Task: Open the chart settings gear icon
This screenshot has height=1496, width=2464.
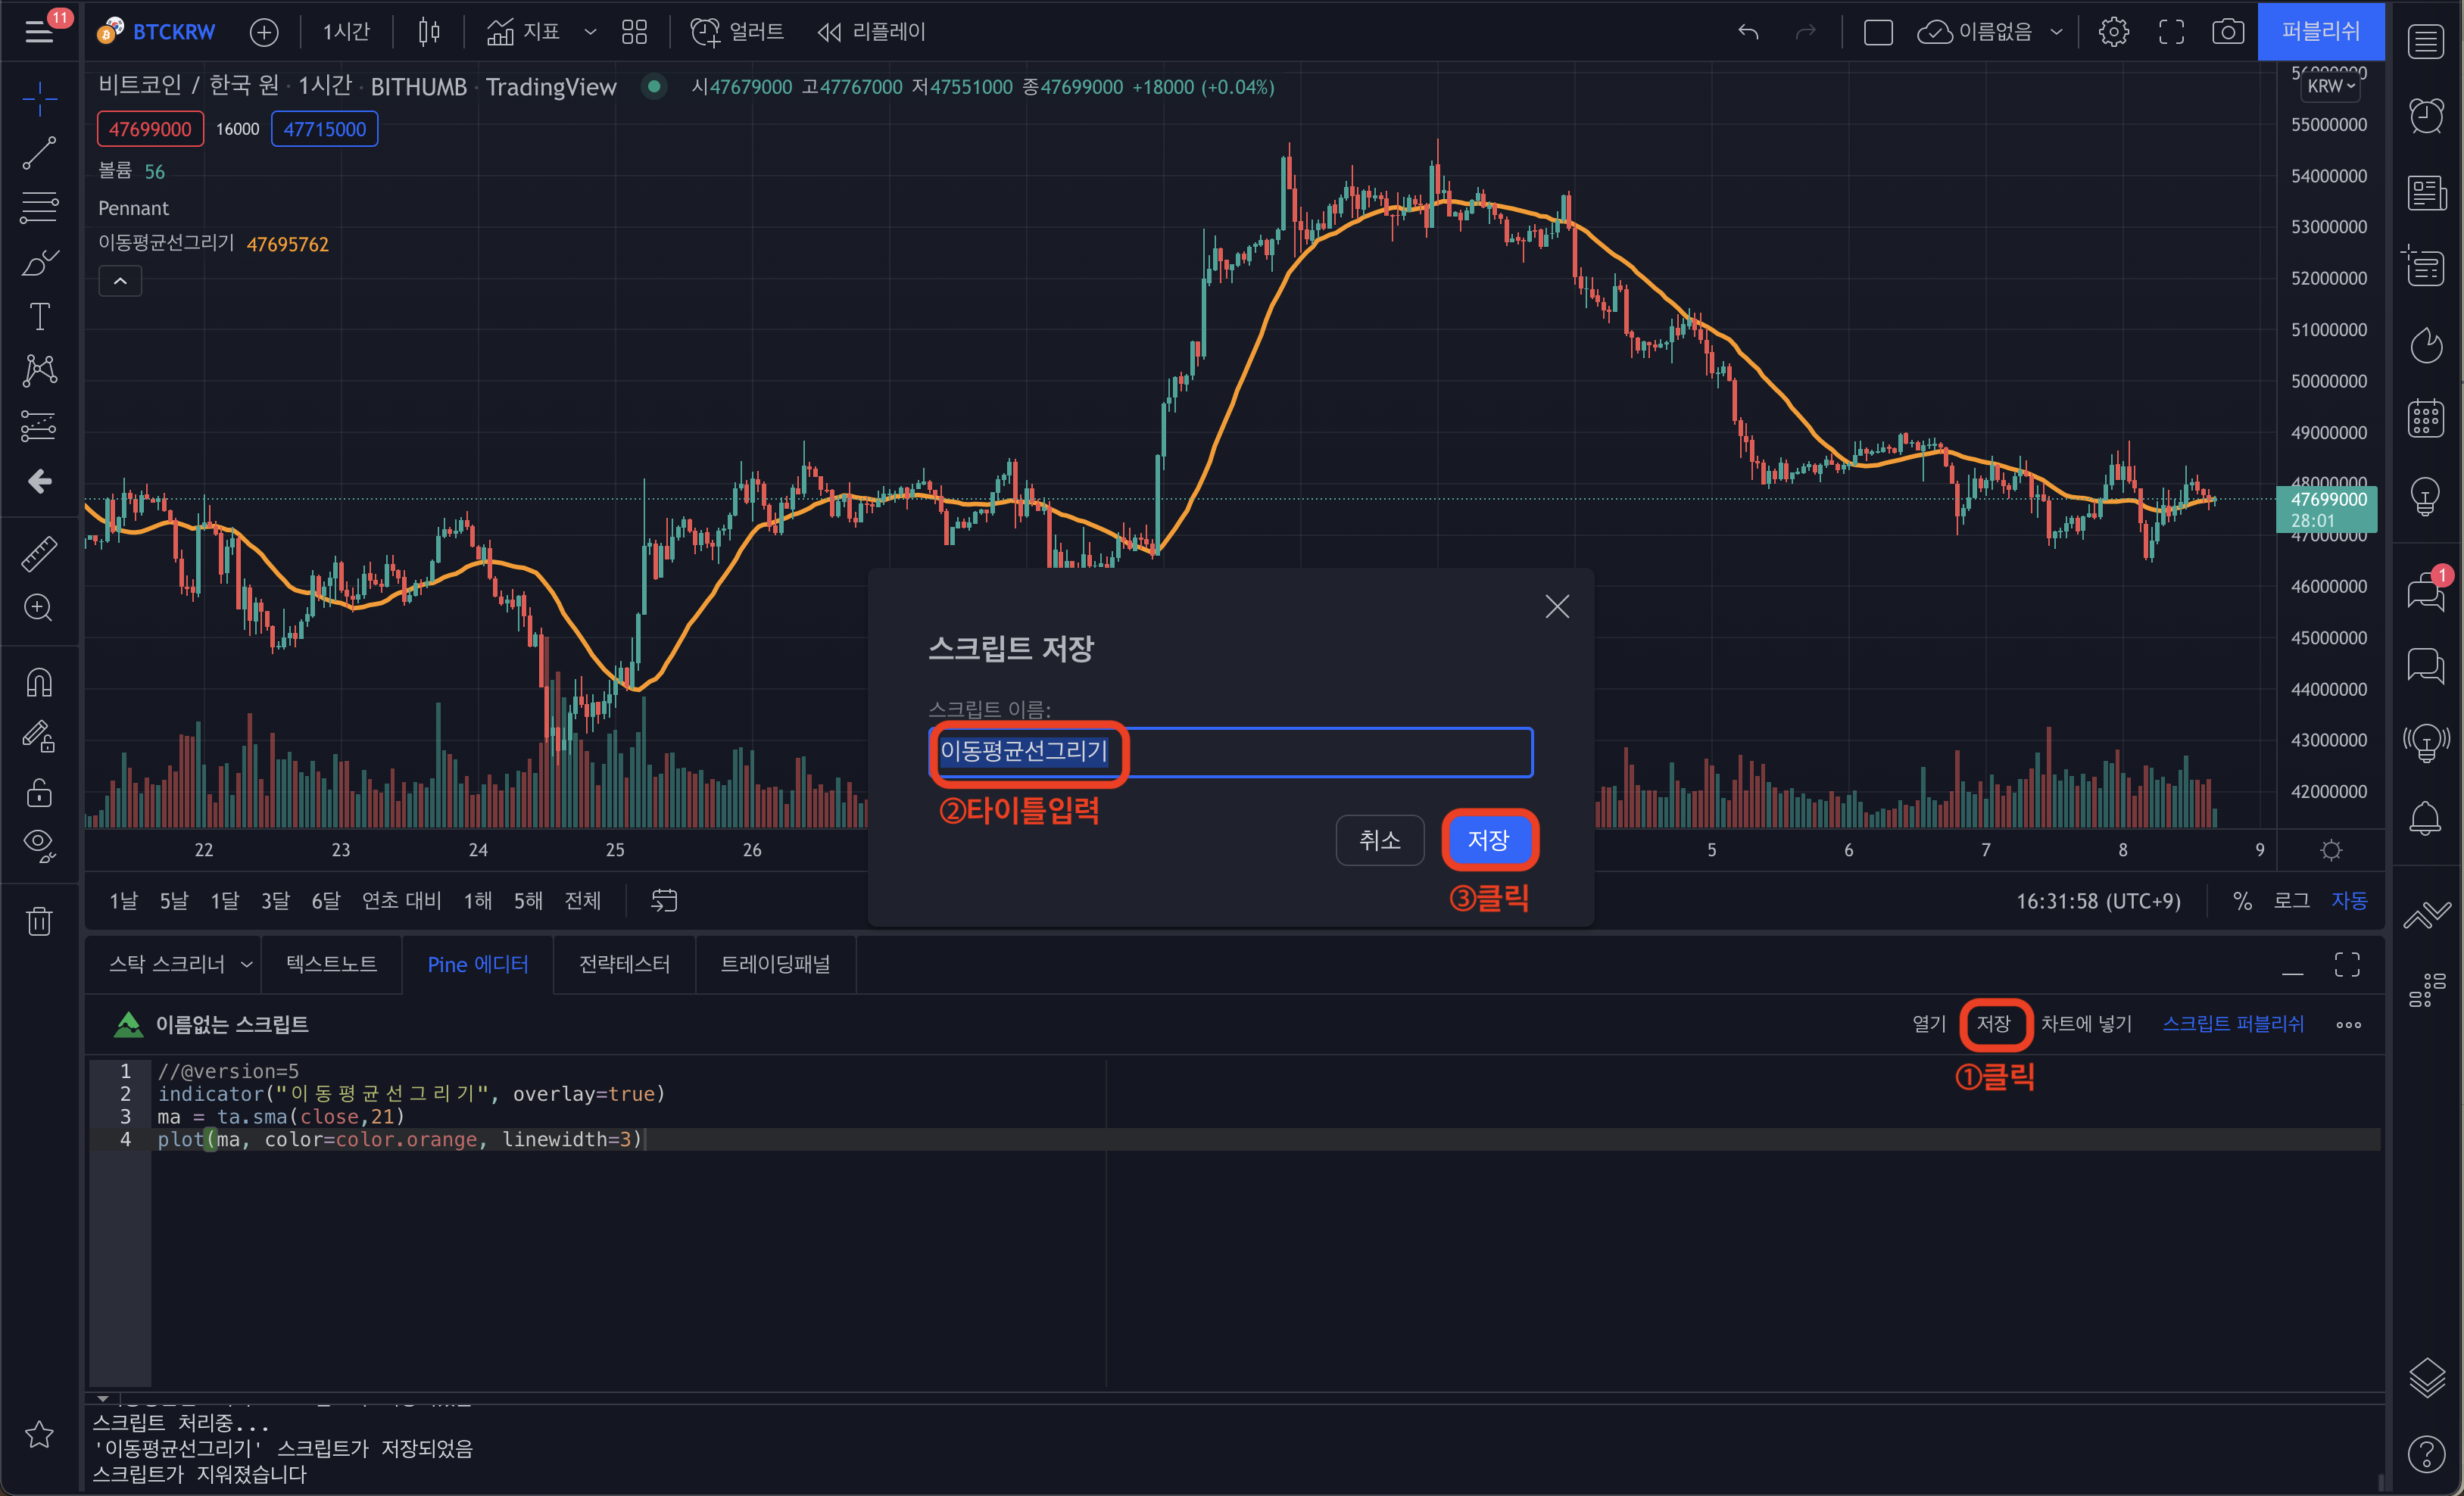Action: click(x=2113, y=32)
